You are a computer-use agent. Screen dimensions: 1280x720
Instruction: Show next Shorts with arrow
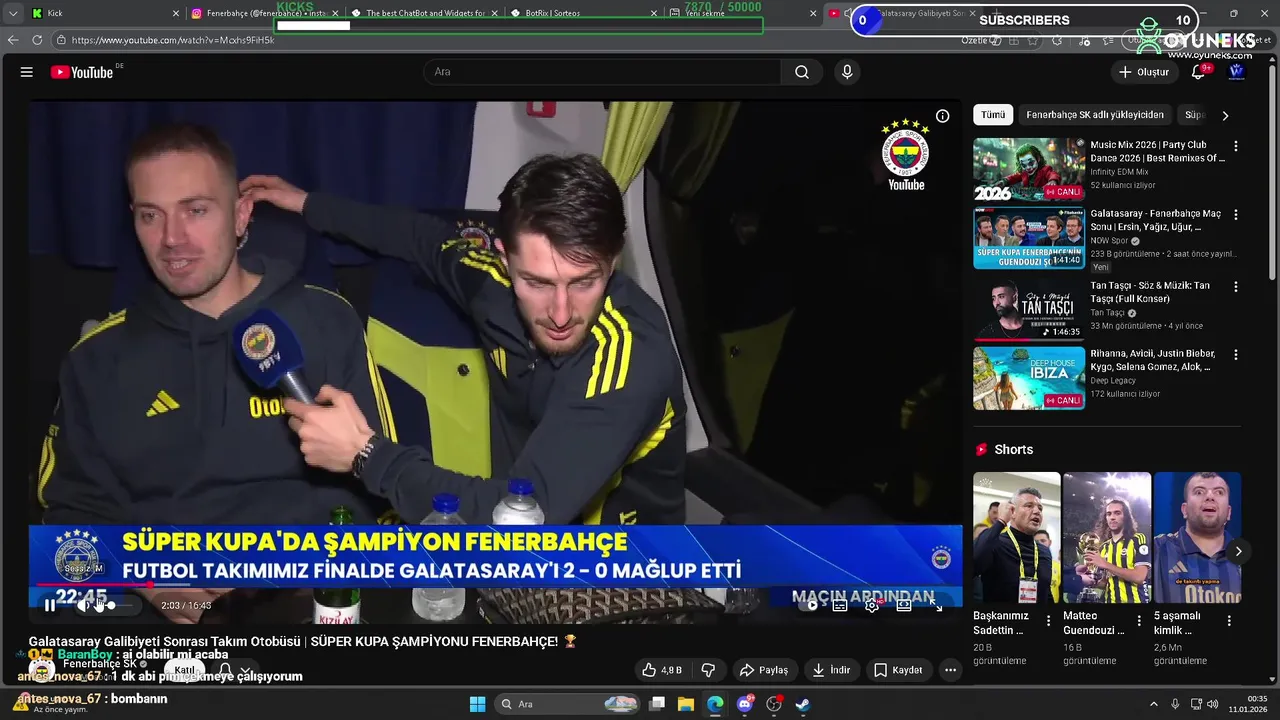pyautogui.click(x=1238, y=551)
